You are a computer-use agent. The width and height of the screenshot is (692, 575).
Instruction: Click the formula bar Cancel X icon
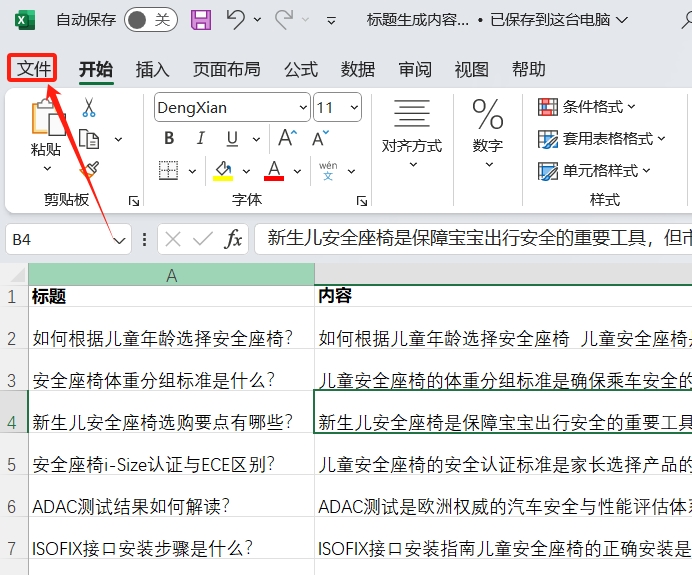tap(173, 240)
